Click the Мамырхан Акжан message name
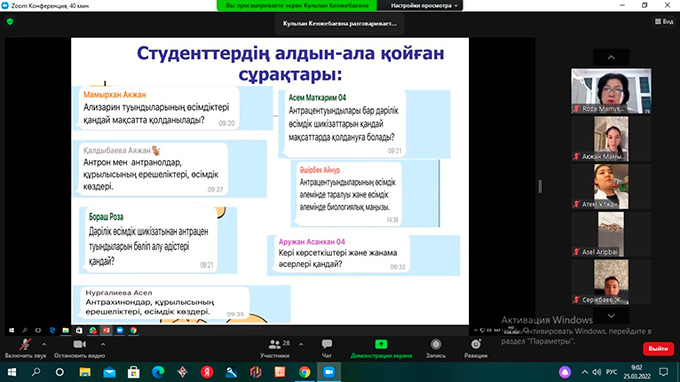680x382 pixels. click(114, 95)
